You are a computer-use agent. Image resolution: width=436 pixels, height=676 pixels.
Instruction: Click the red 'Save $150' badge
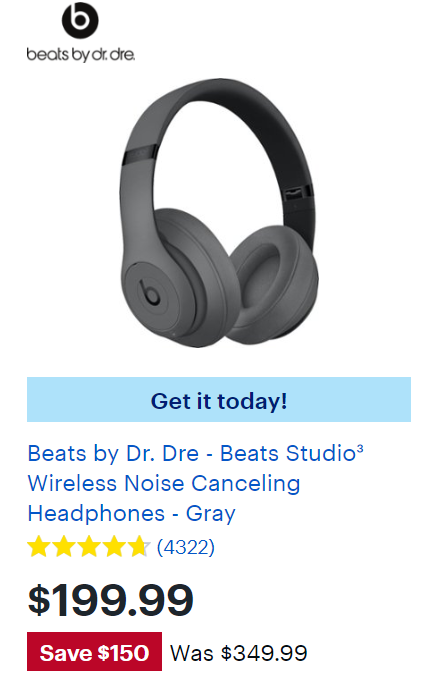94,651
